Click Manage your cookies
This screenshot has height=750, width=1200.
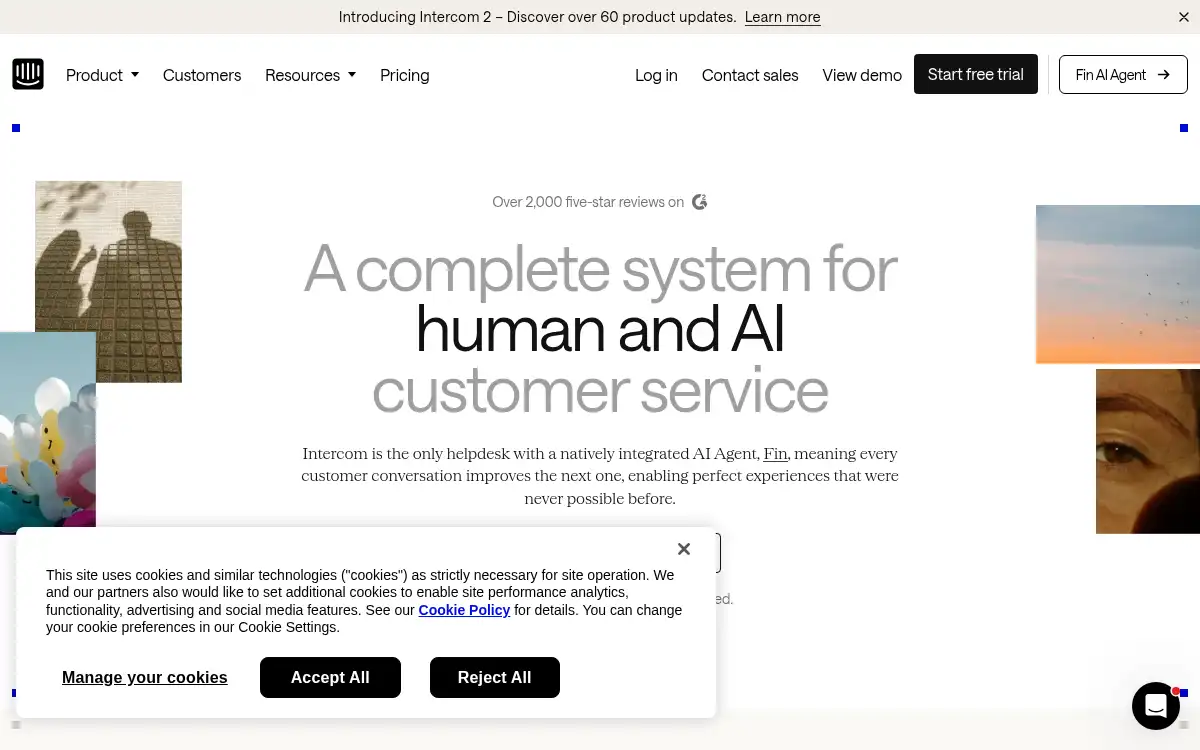145,677
